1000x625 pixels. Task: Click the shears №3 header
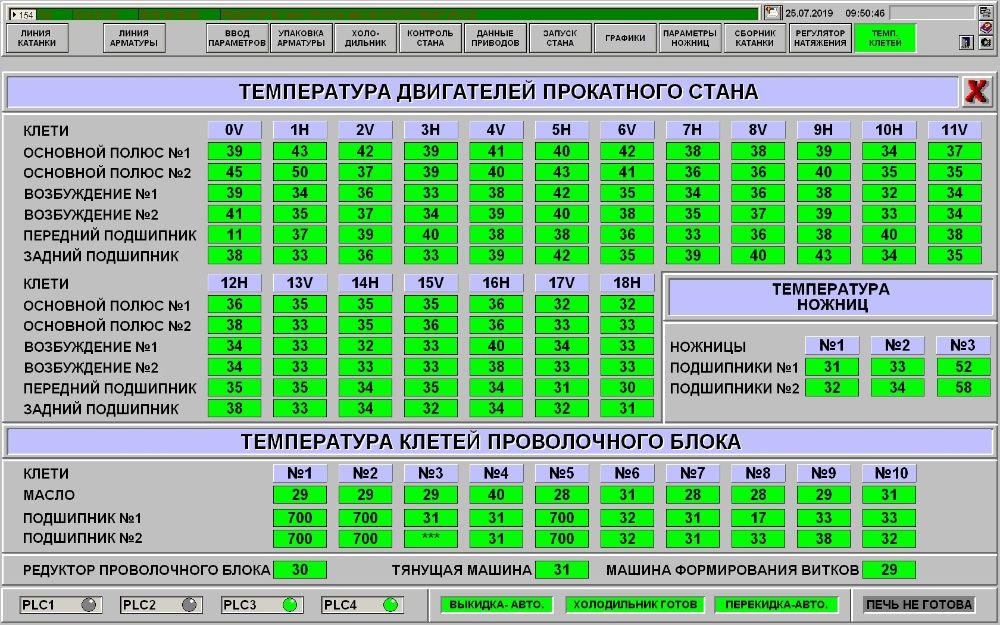962,345
